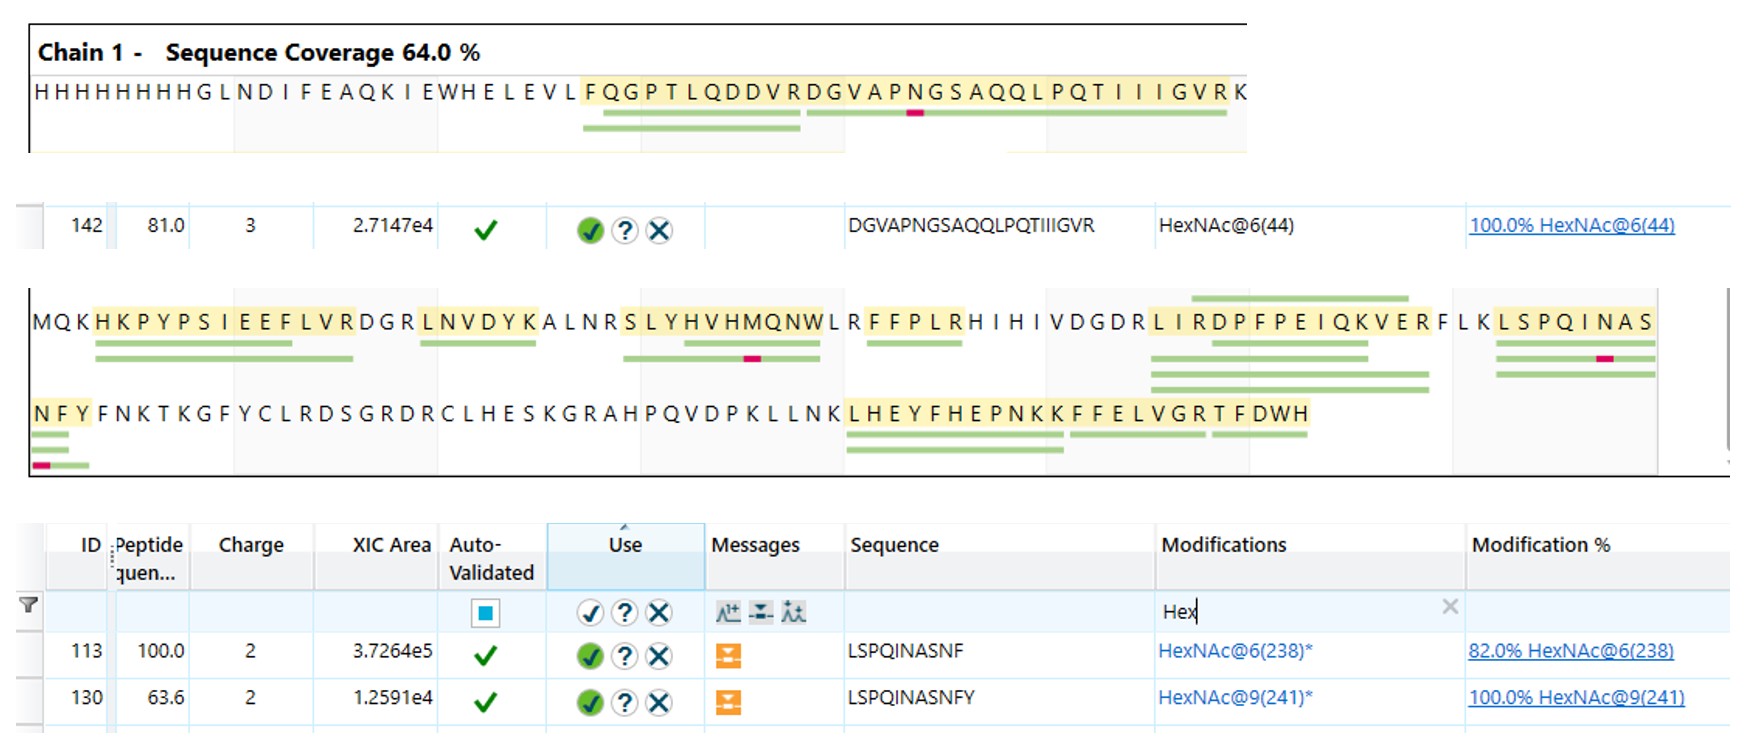Sort by the Sequence column header
Screen dimensions: 1753x751
click(894, 545)
